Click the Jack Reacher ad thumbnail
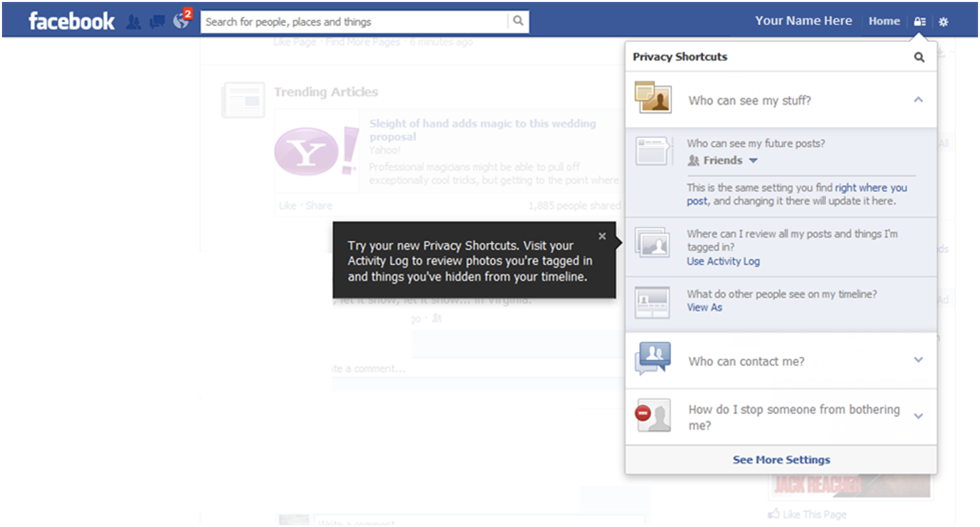 pyautogui.click(x=849, y=486)
